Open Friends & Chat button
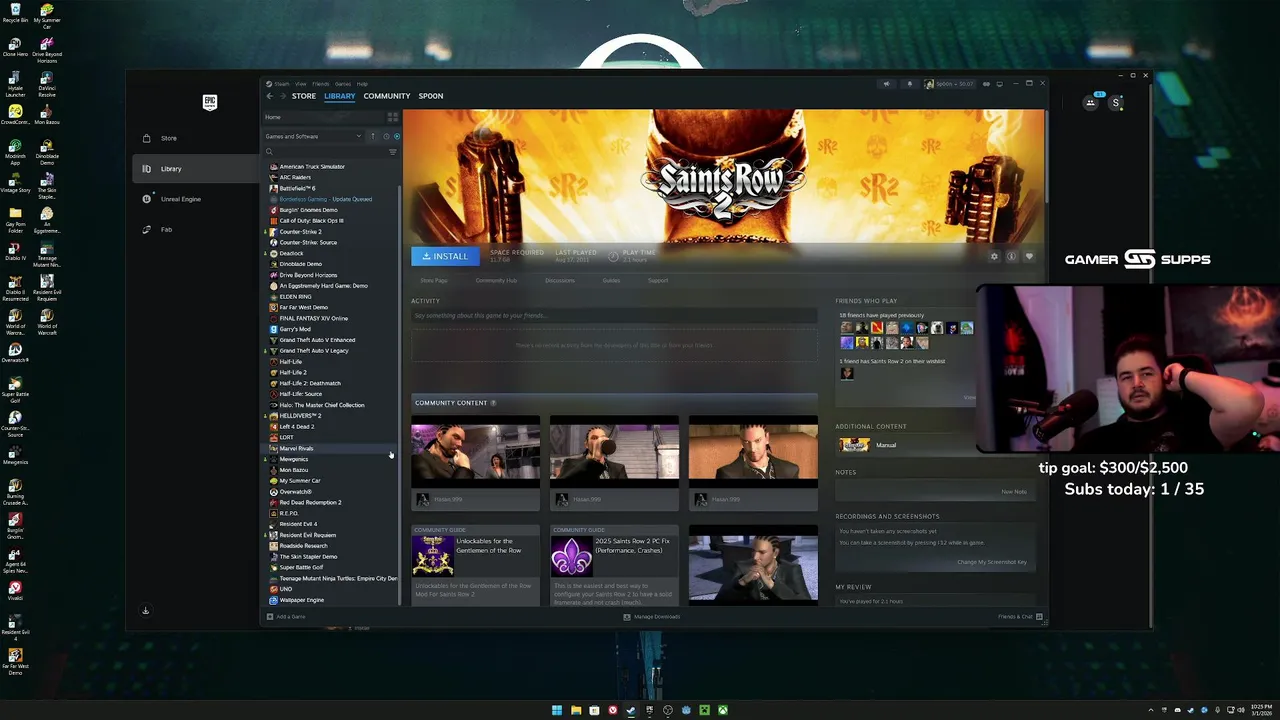The width and height of the screenshot is (1280, 720). pyautogui.click(x=1020, y=617)
